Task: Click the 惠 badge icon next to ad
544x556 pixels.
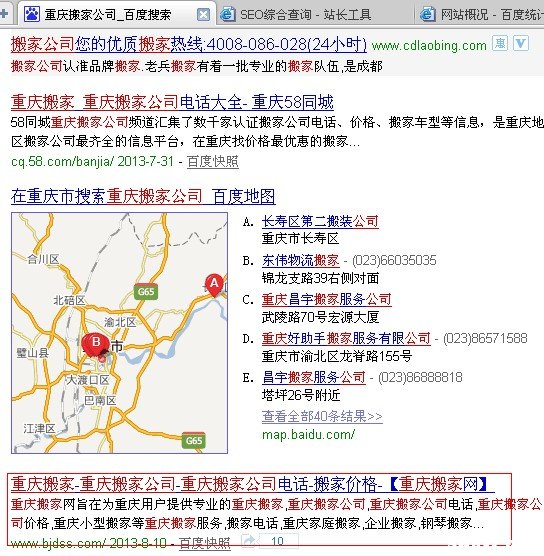Action: (x=500, y=43)
